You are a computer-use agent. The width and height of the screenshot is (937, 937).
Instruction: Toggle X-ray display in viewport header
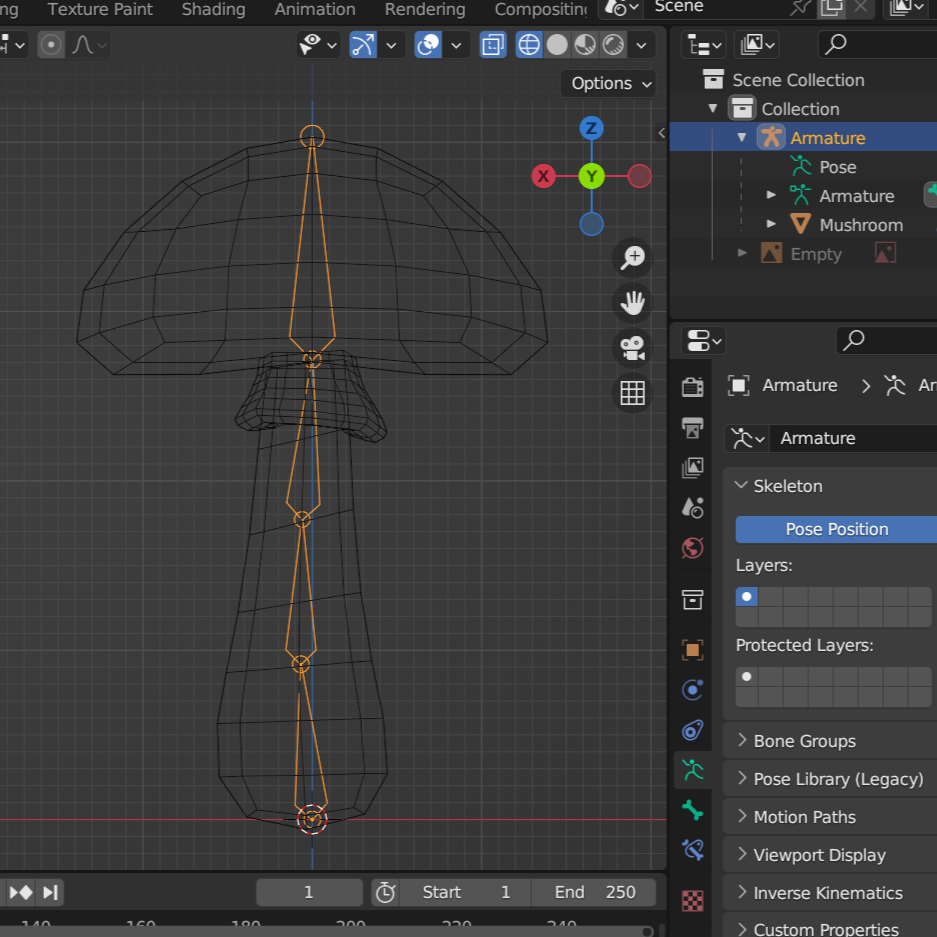point(493,45)
